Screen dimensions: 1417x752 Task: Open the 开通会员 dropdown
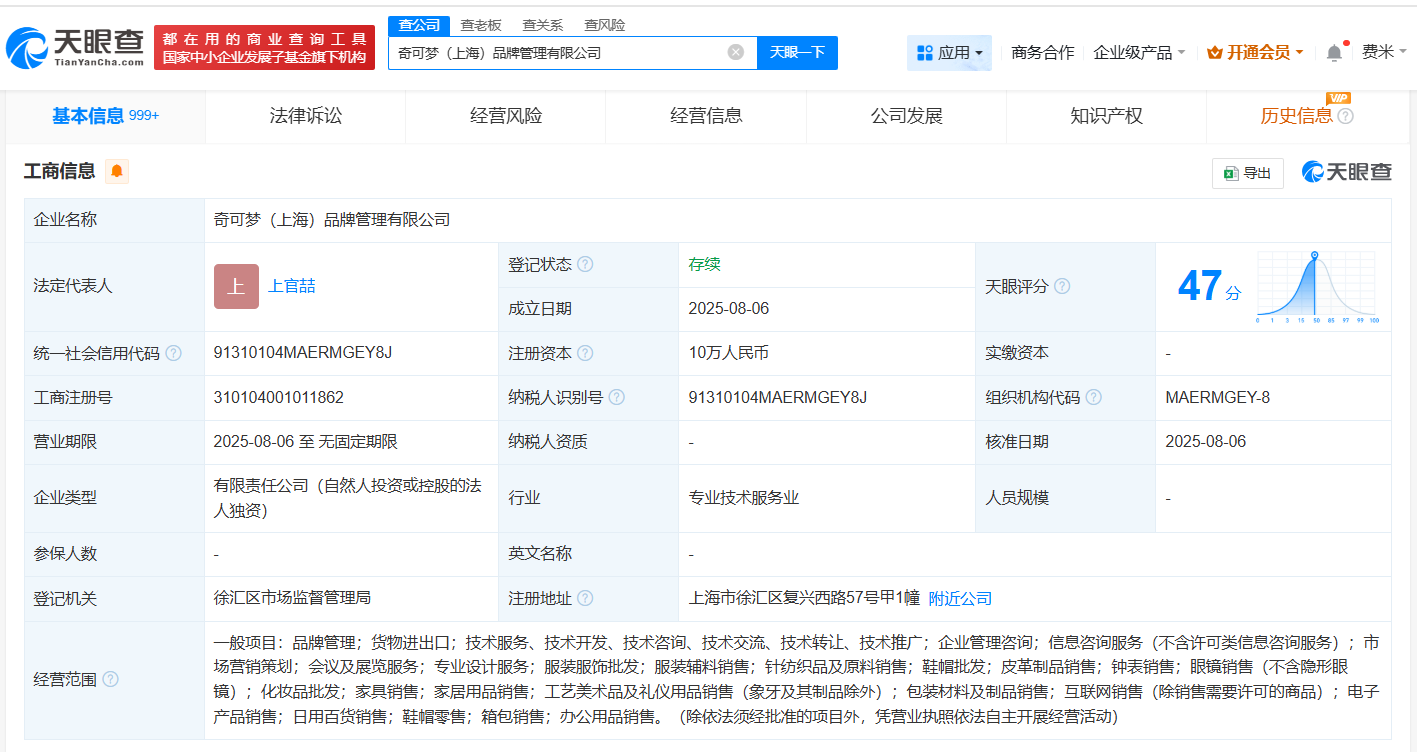point(1255,53)
